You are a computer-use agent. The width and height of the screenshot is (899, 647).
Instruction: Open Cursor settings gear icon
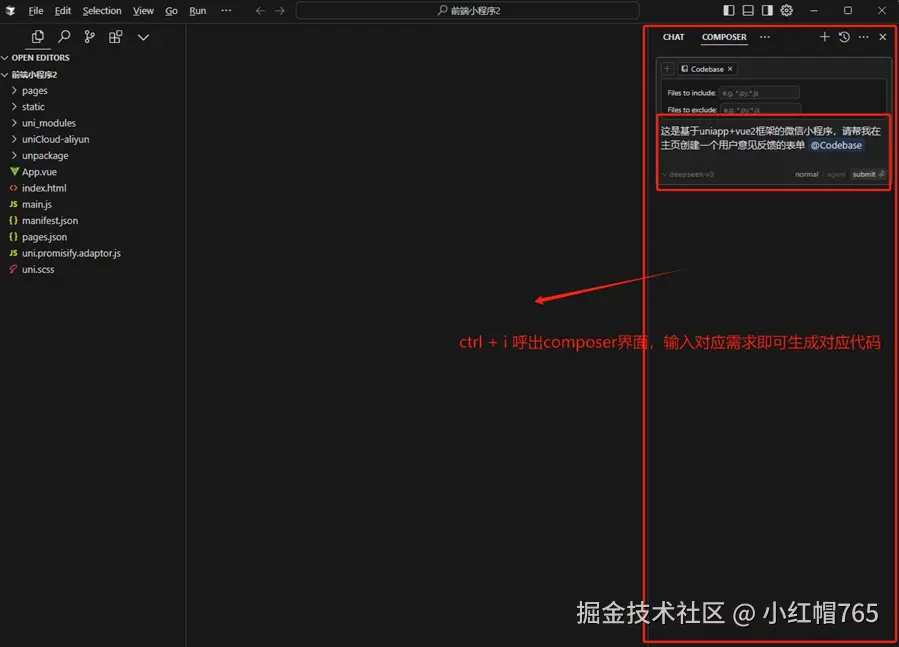click(787, 10)
